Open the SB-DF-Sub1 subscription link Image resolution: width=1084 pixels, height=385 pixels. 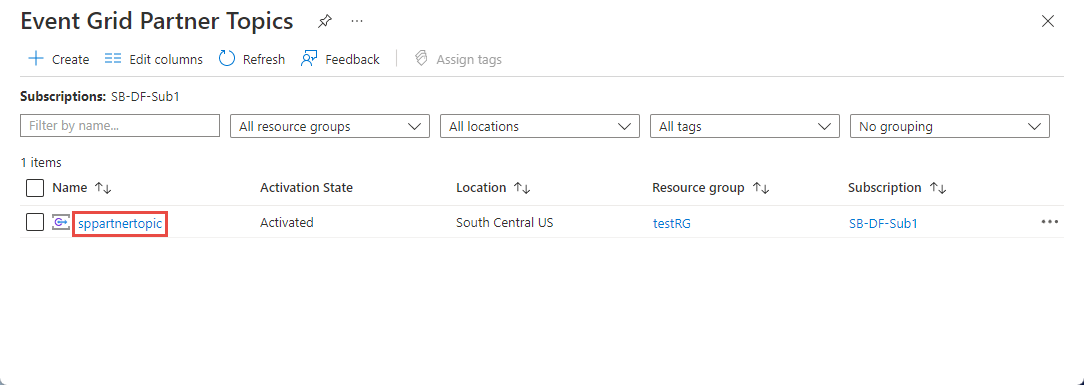[x=884, y=223]
